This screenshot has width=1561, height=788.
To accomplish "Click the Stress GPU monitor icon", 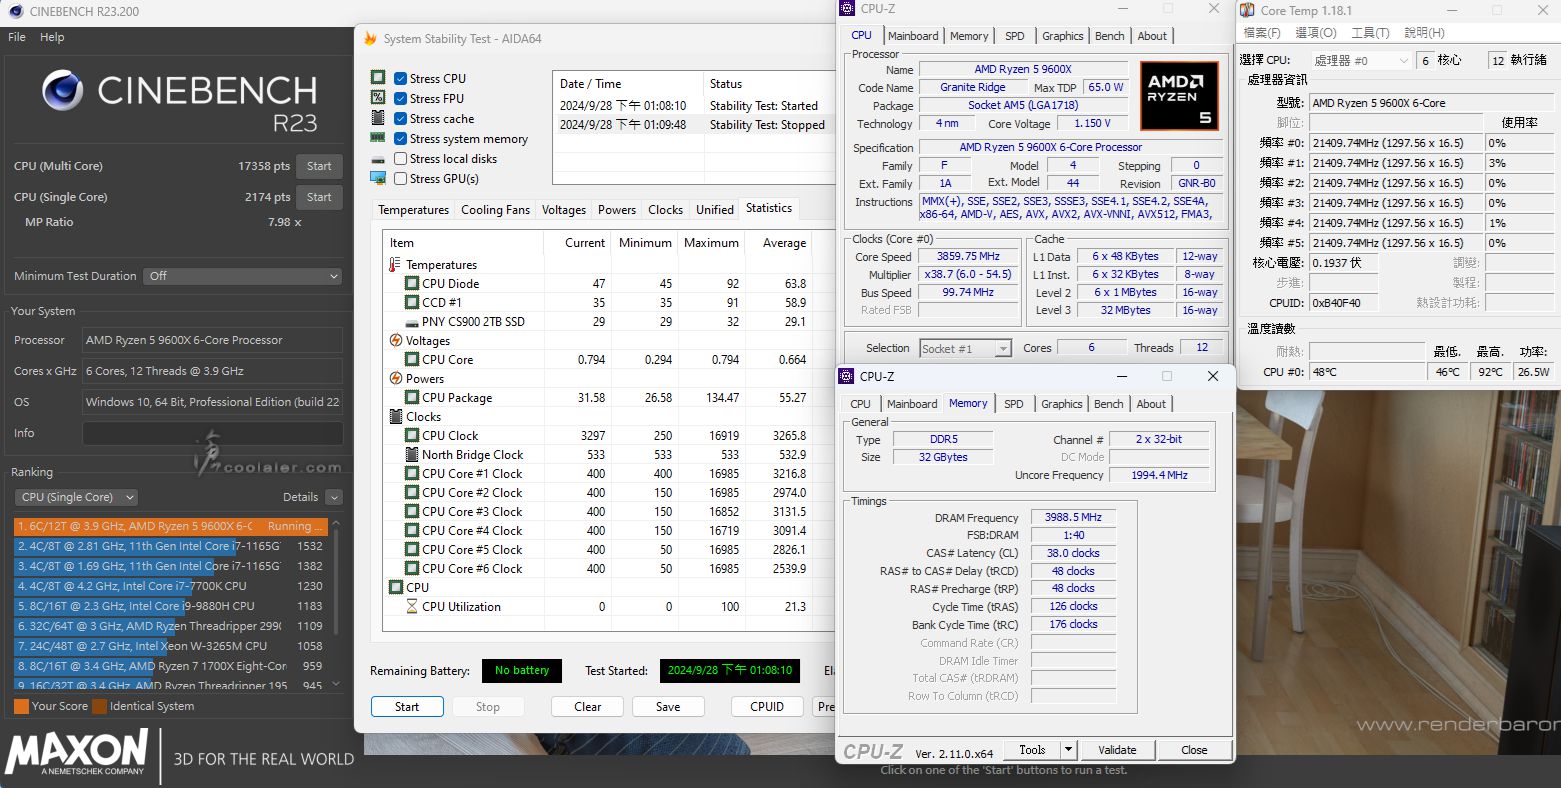I will [x=378, y=178].
